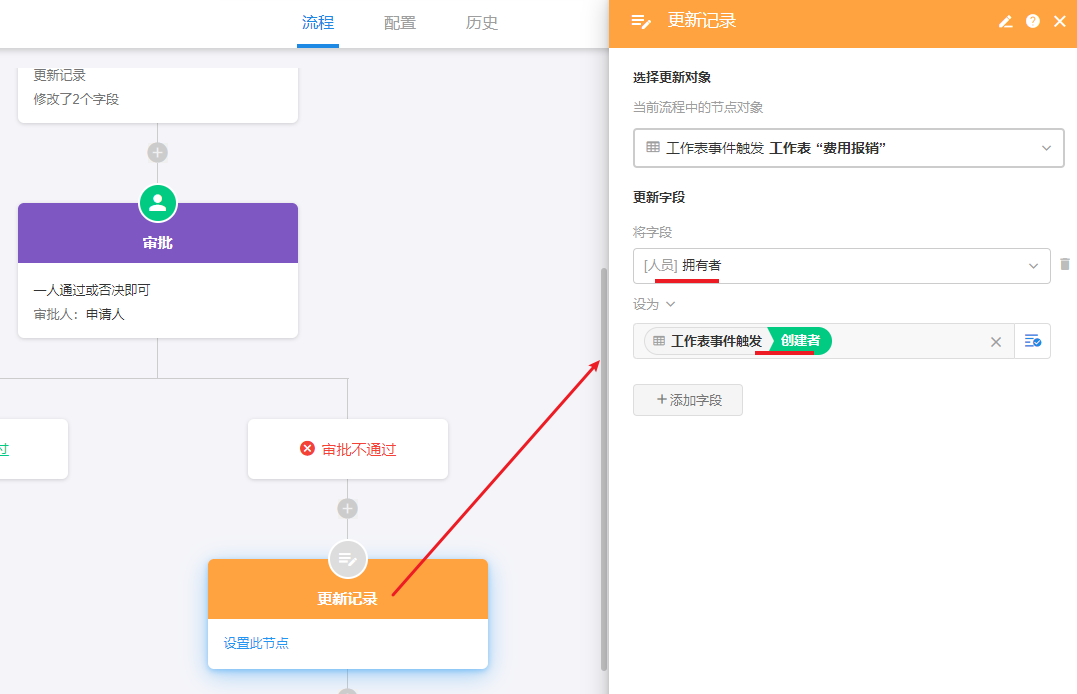Click the update record icon on orange node
Image resolution: width=1077 pixels, height=694 pixels.
coord(347,559)
